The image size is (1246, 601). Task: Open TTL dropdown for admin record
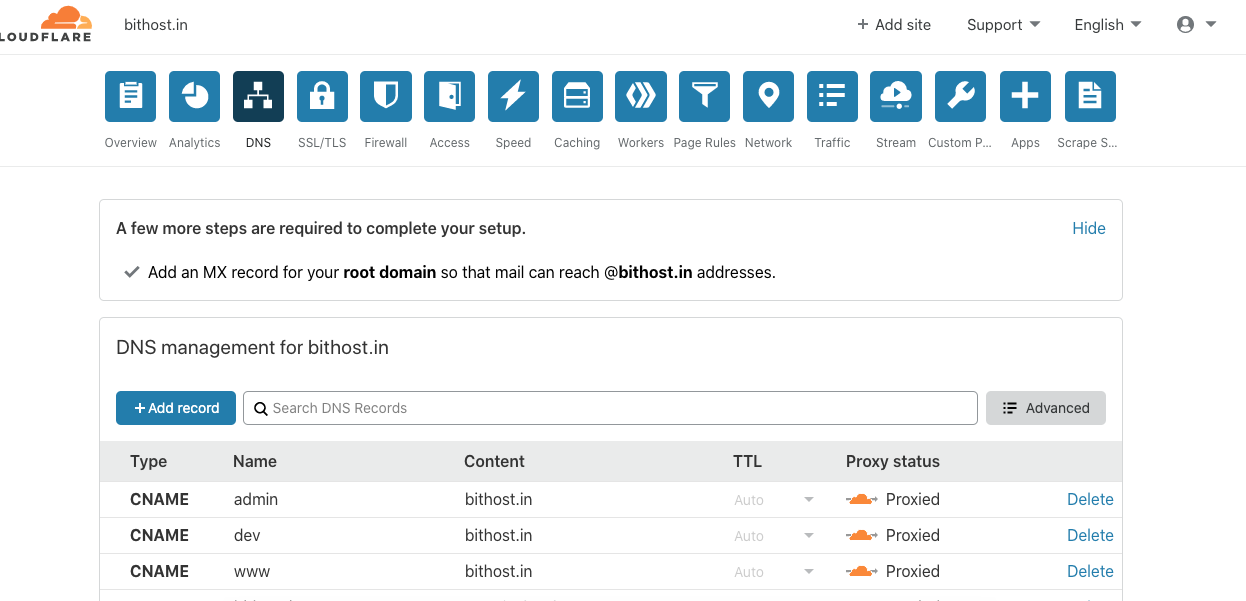point(774,500)
